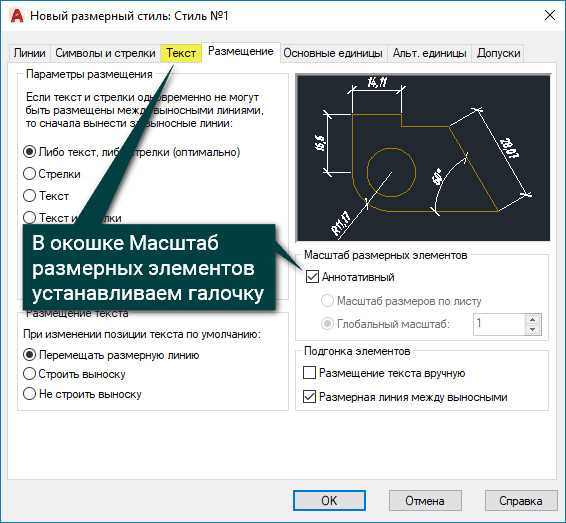
Task: Close the dimension style dialog
Action: (x=549, y=16)
